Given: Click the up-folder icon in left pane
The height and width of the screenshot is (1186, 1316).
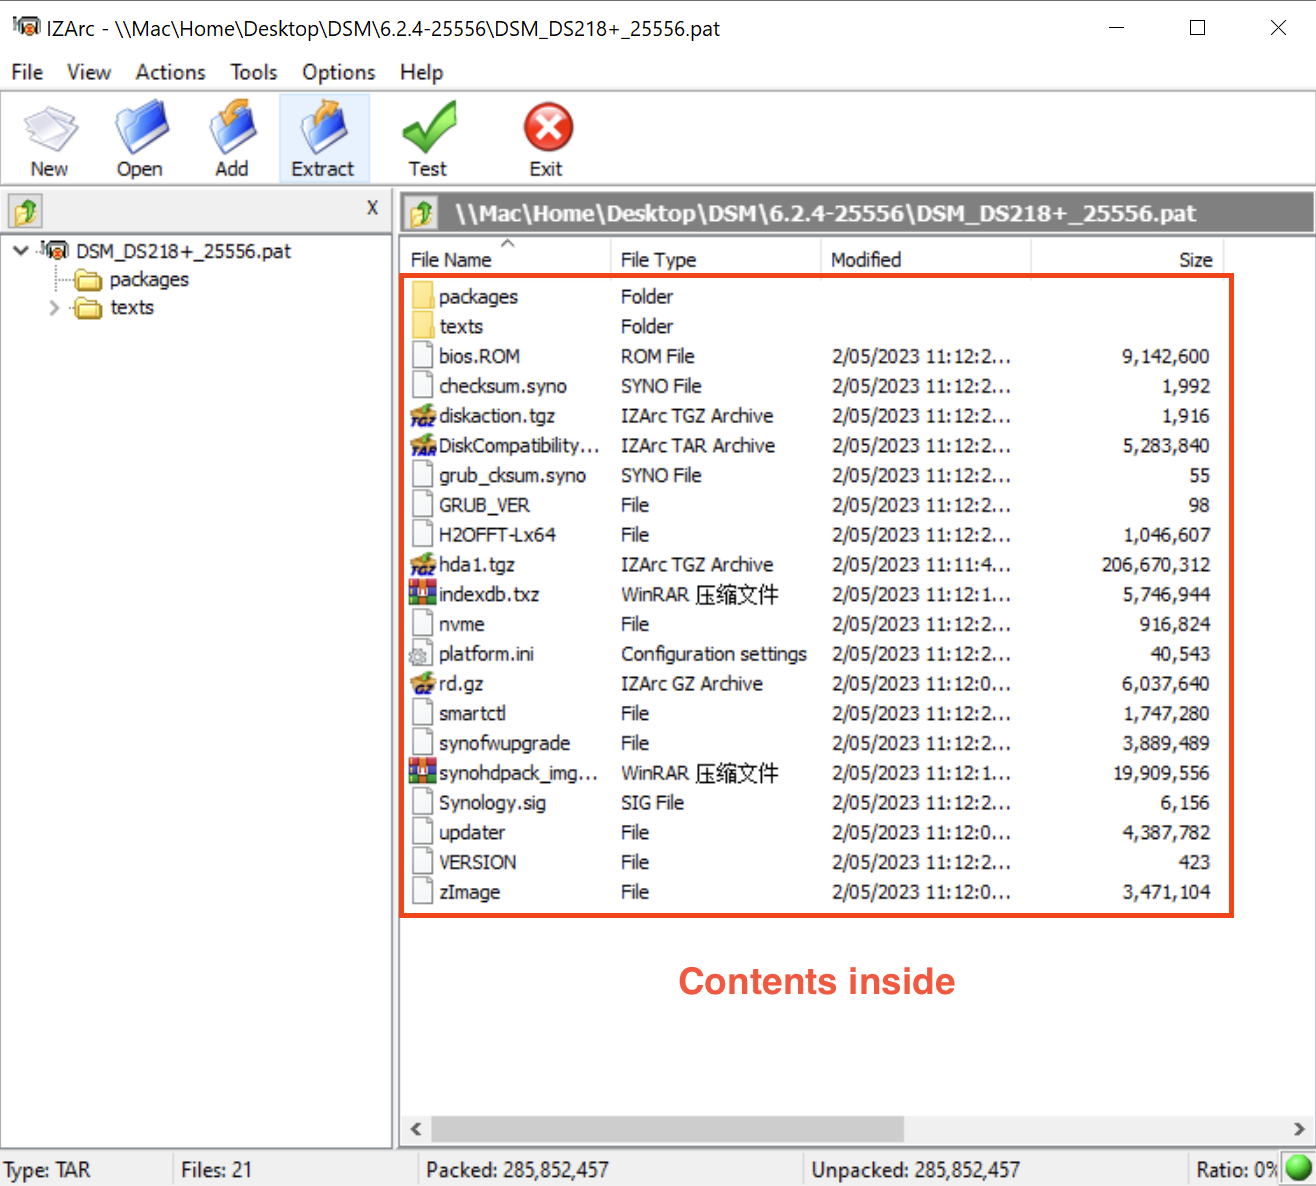Looking at the screenshot, I should pyautogui.click(x=26, y=211).
